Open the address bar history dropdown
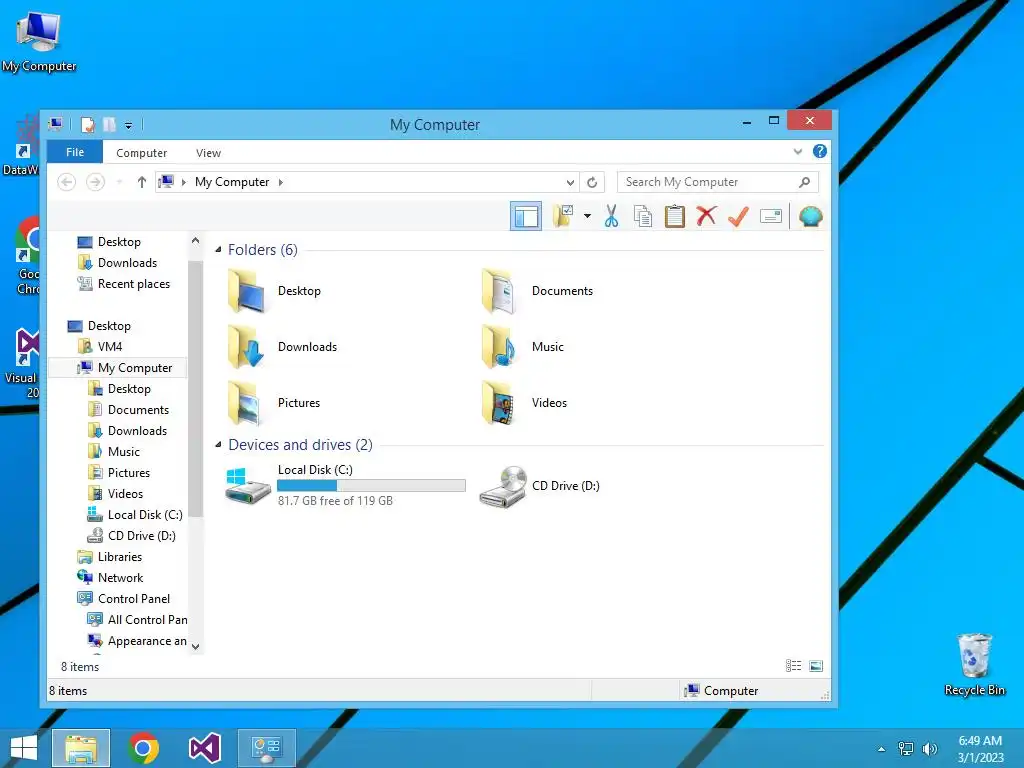Image resolution: width=1024 pixels, height=768 pixels. click(570, 182)
